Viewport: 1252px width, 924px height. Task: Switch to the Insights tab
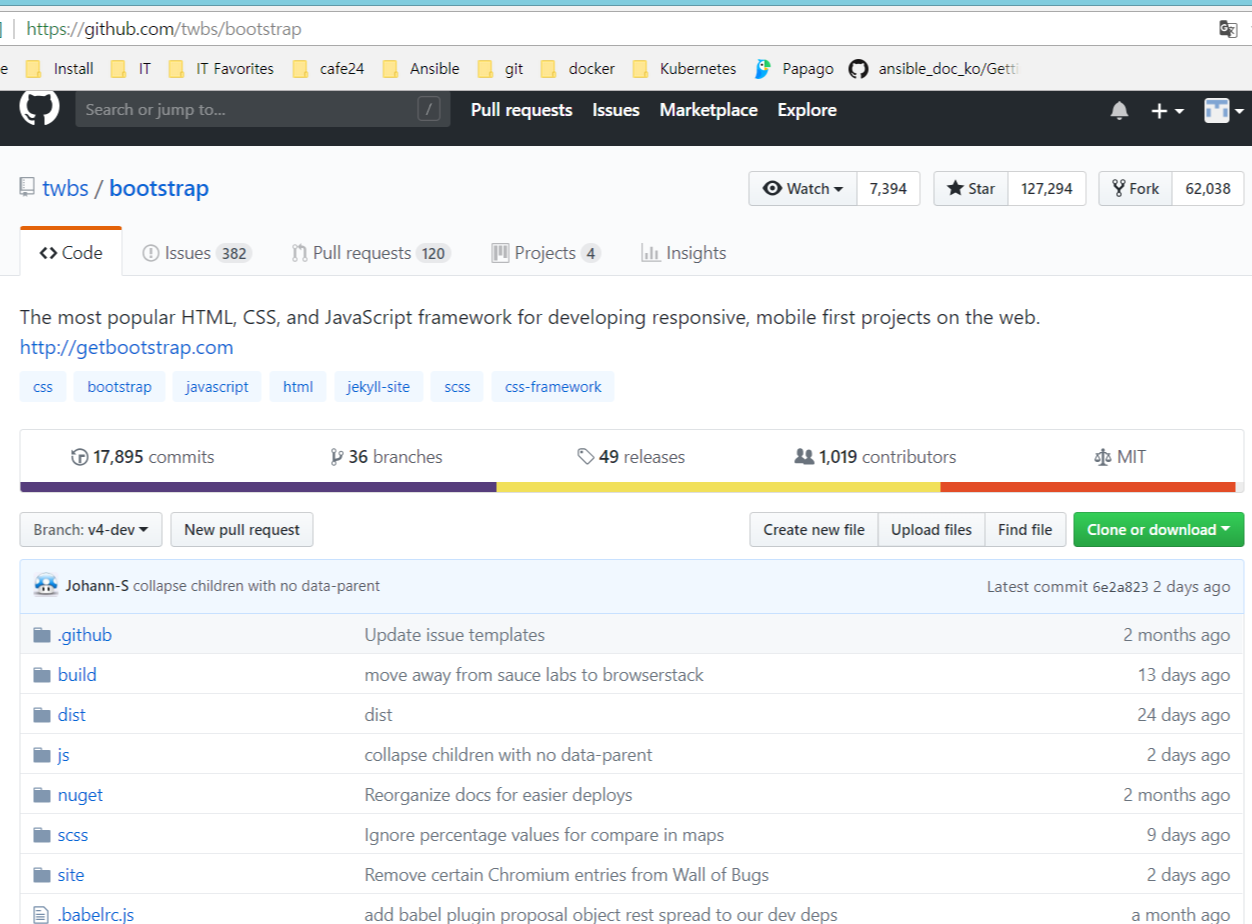(x=684, y=253)
